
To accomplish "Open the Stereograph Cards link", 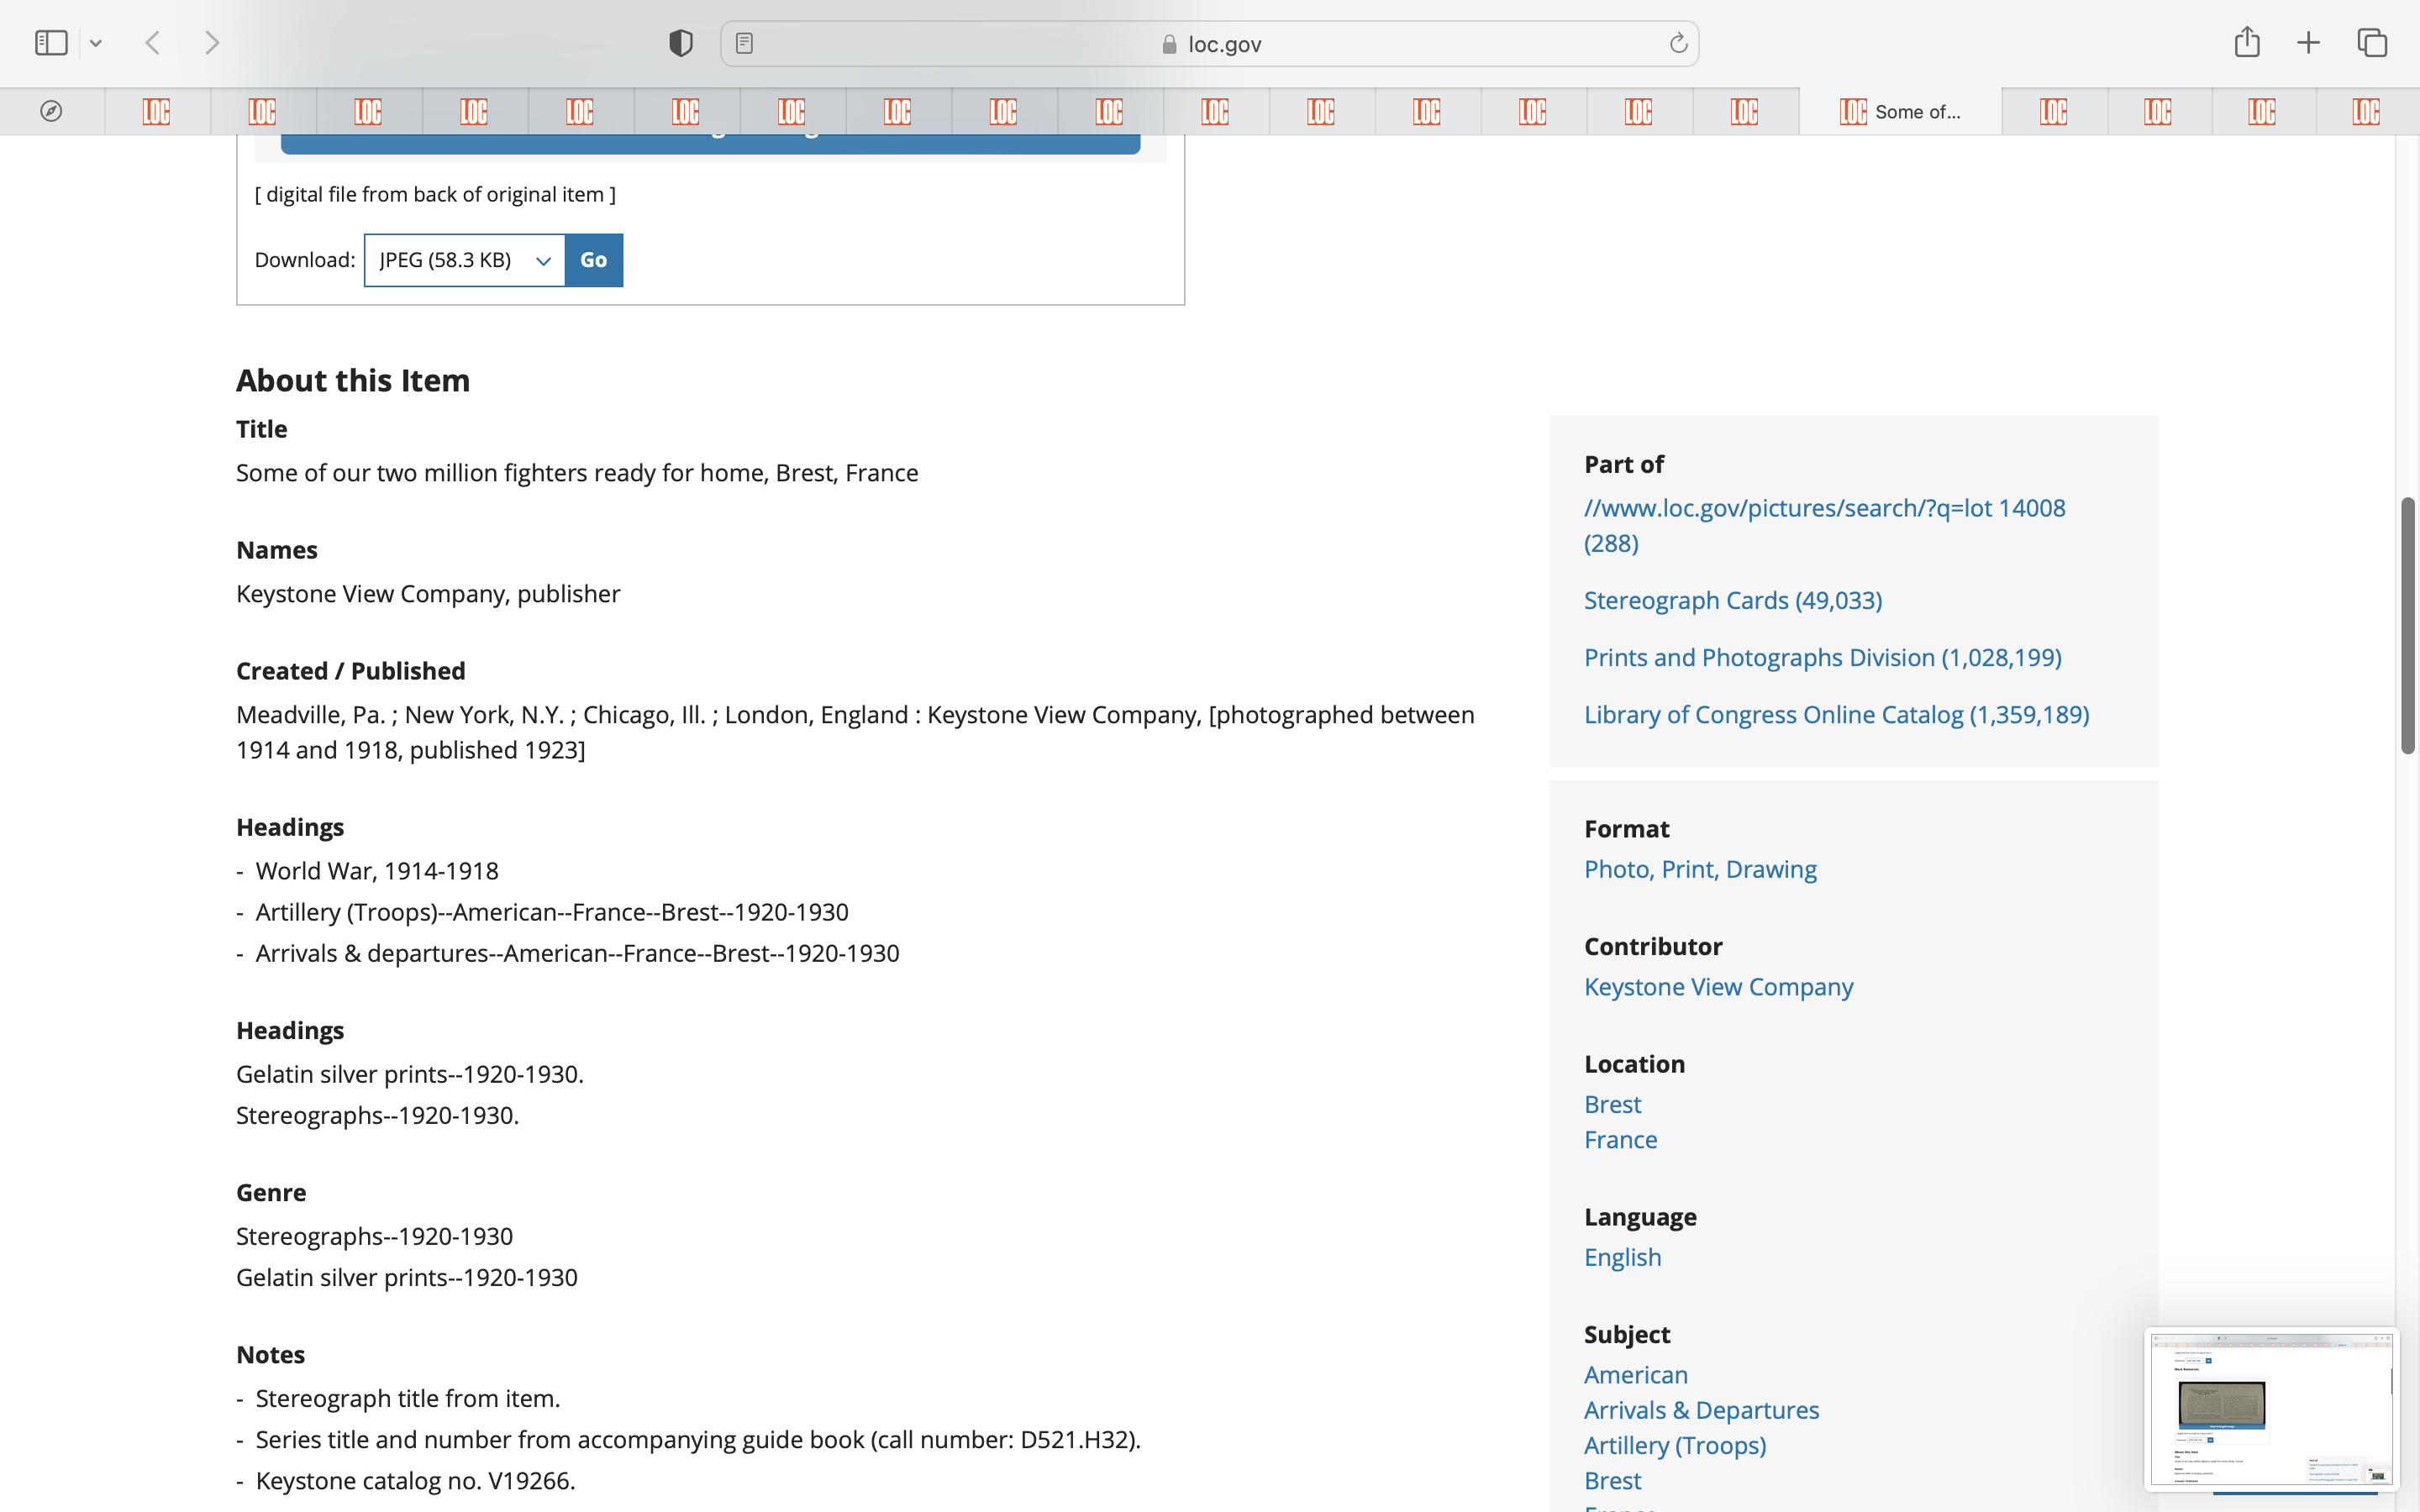I will coord(1732,600).
